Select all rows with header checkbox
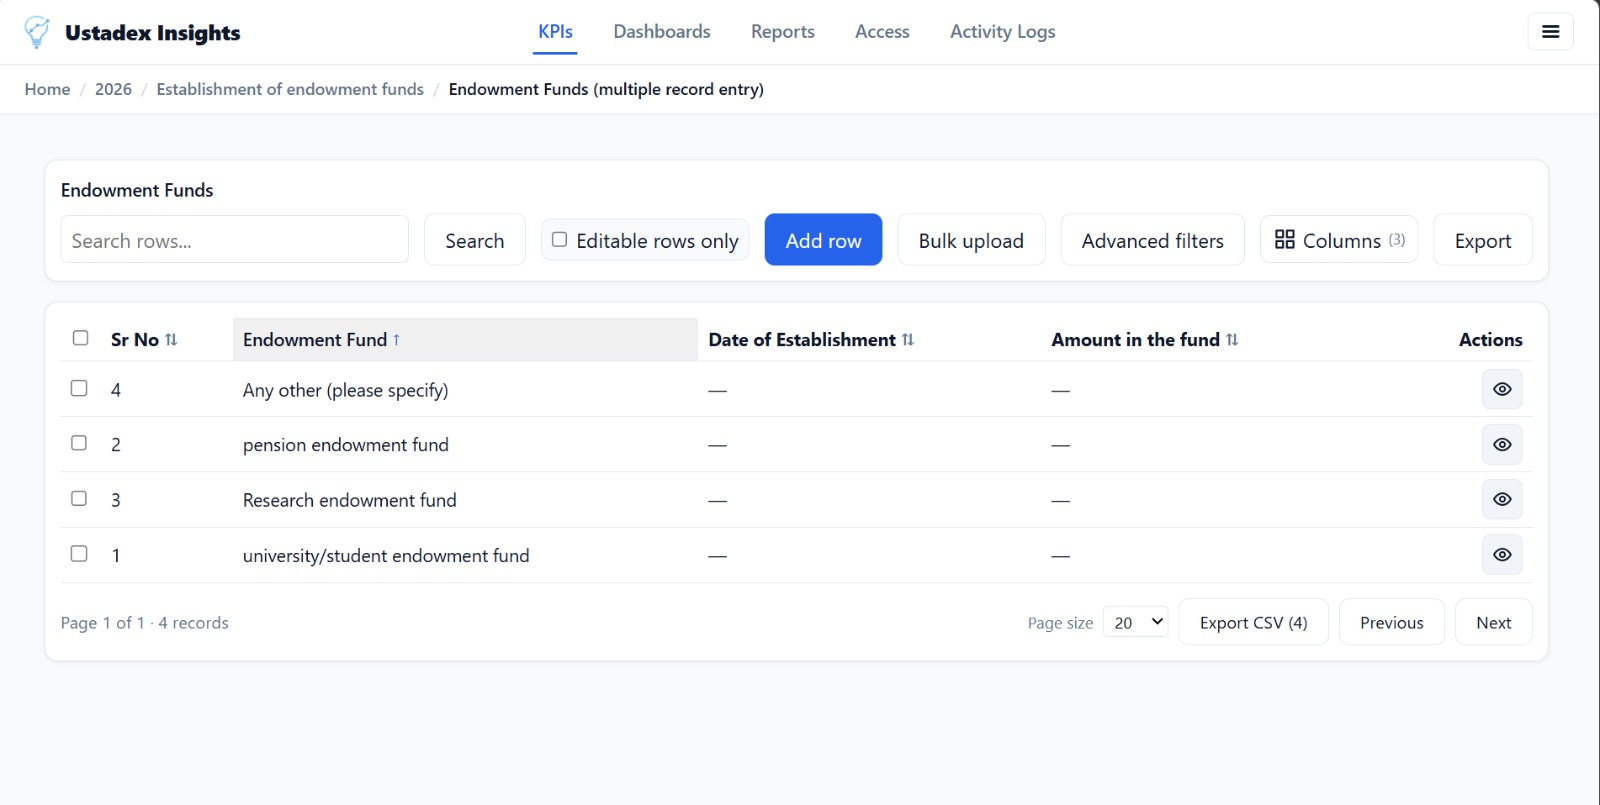The height and width of the screenshot is (805, 1600). point(81,338)
